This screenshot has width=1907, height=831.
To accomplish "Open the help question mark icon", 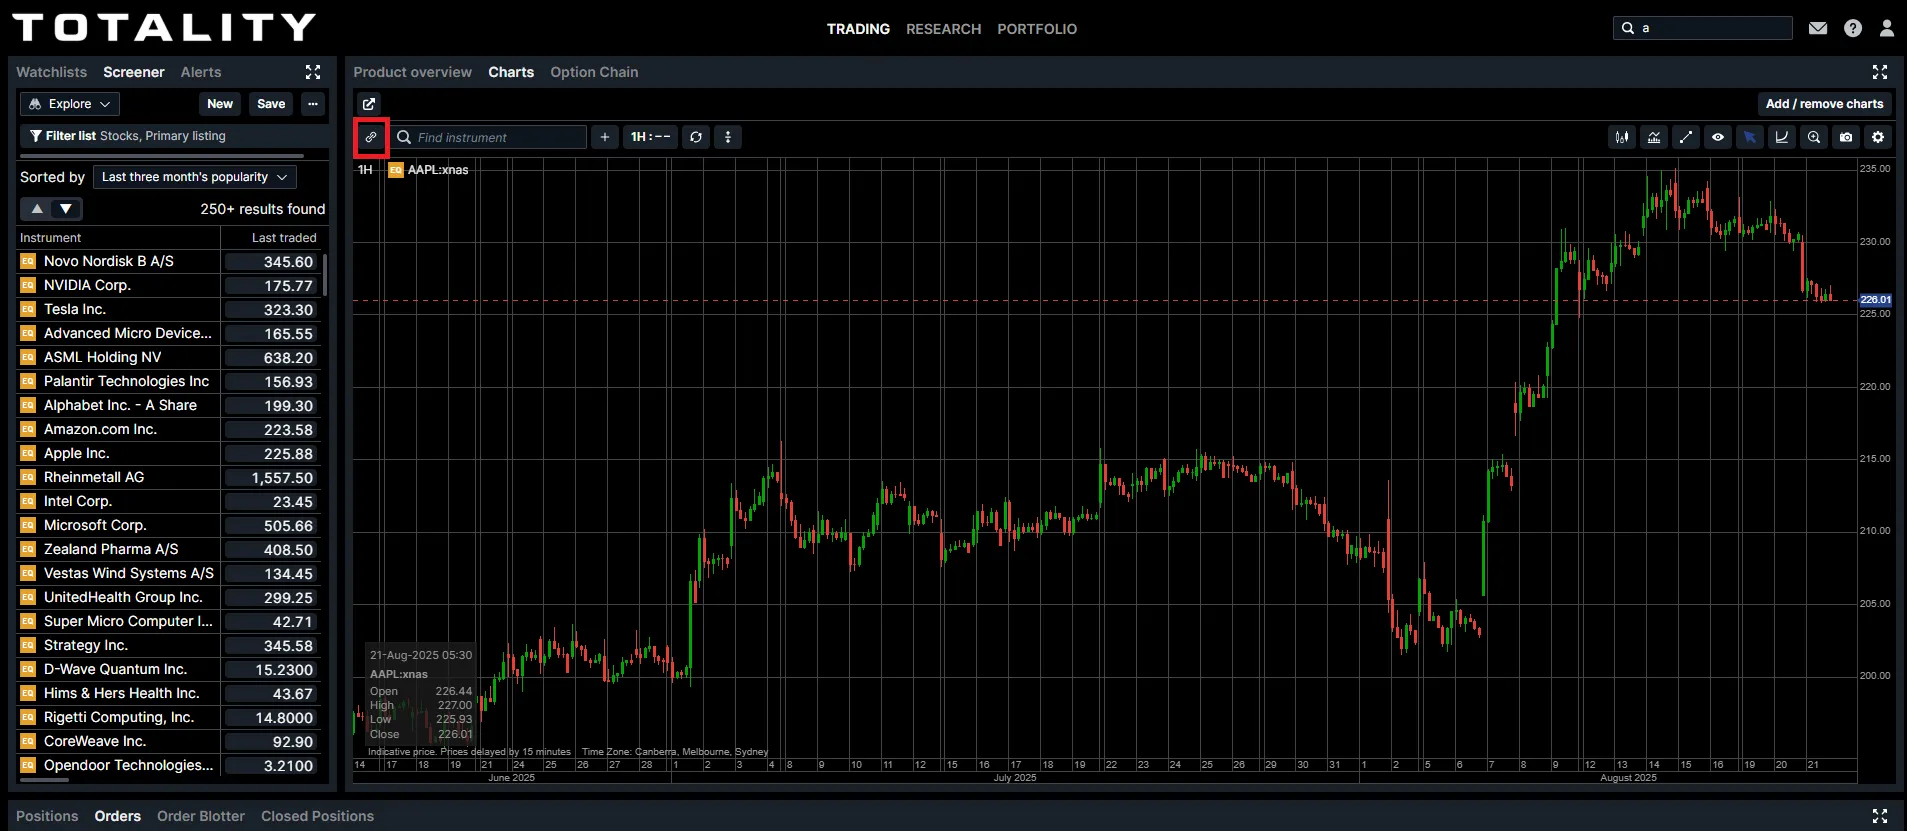I will point(1853,28).
